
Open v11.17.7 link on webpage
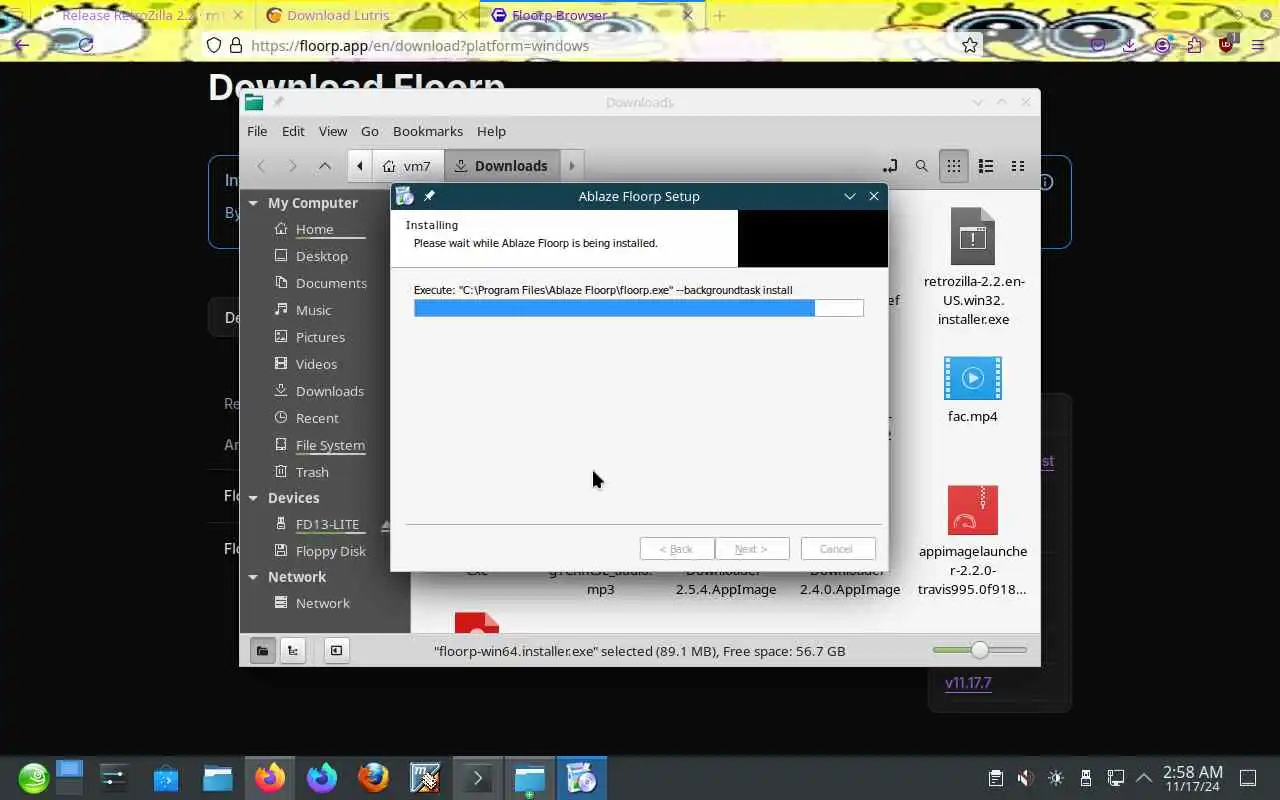click(968, 683)
